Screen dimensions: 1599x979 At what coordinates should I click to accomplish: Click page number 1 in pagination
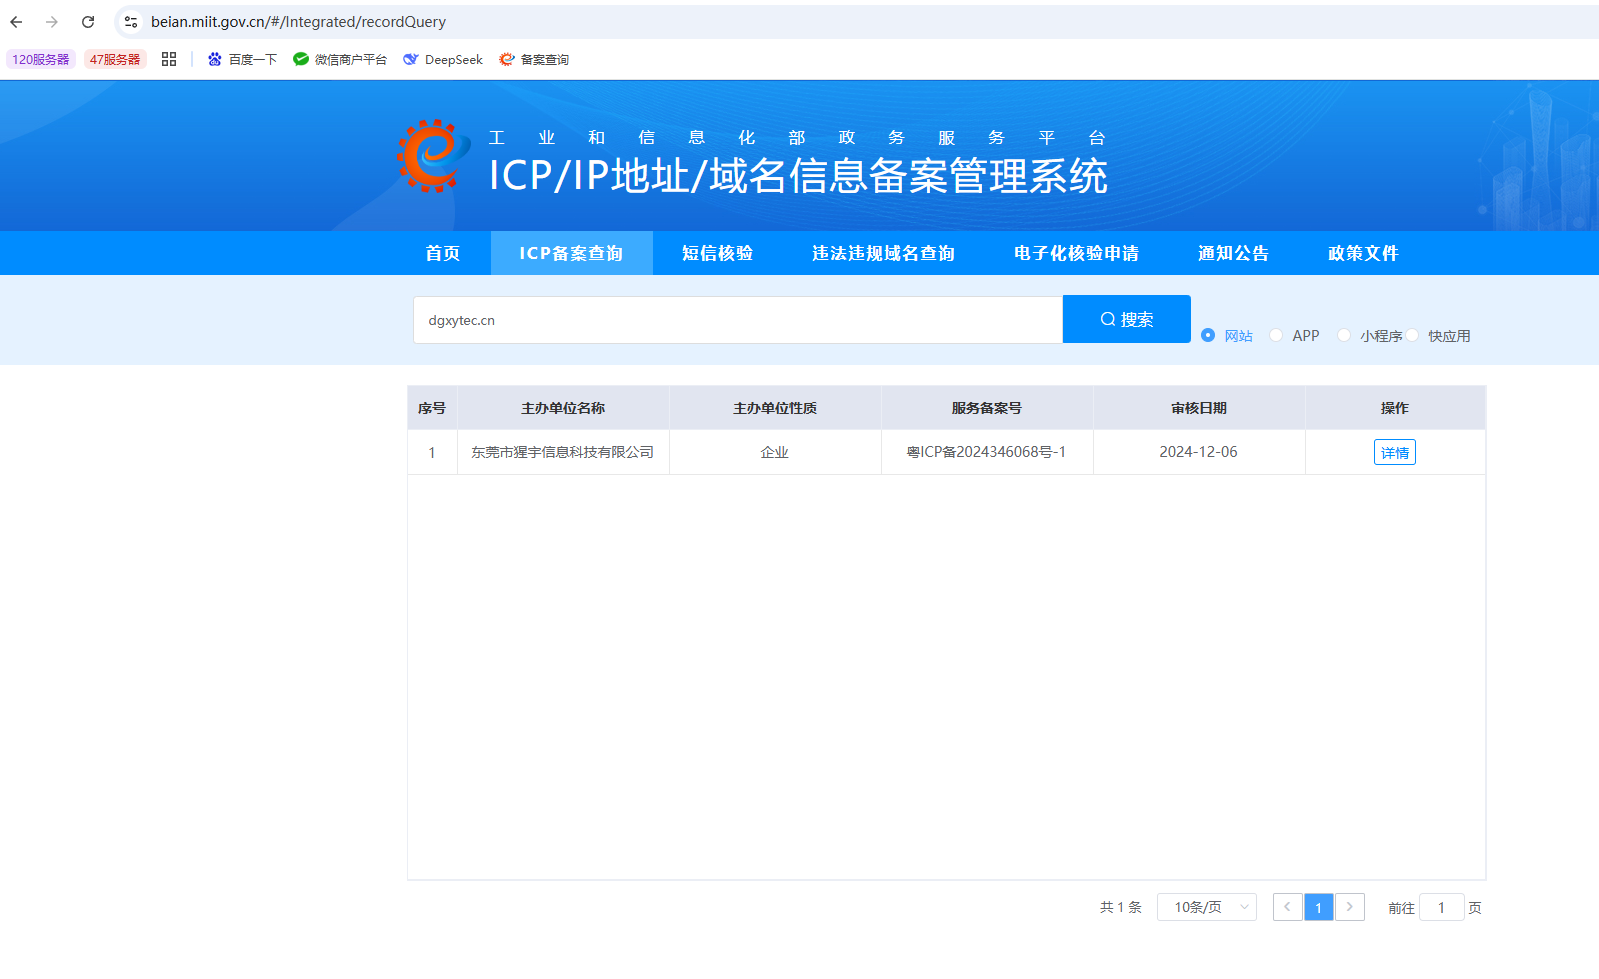[x=1319, y=907]
